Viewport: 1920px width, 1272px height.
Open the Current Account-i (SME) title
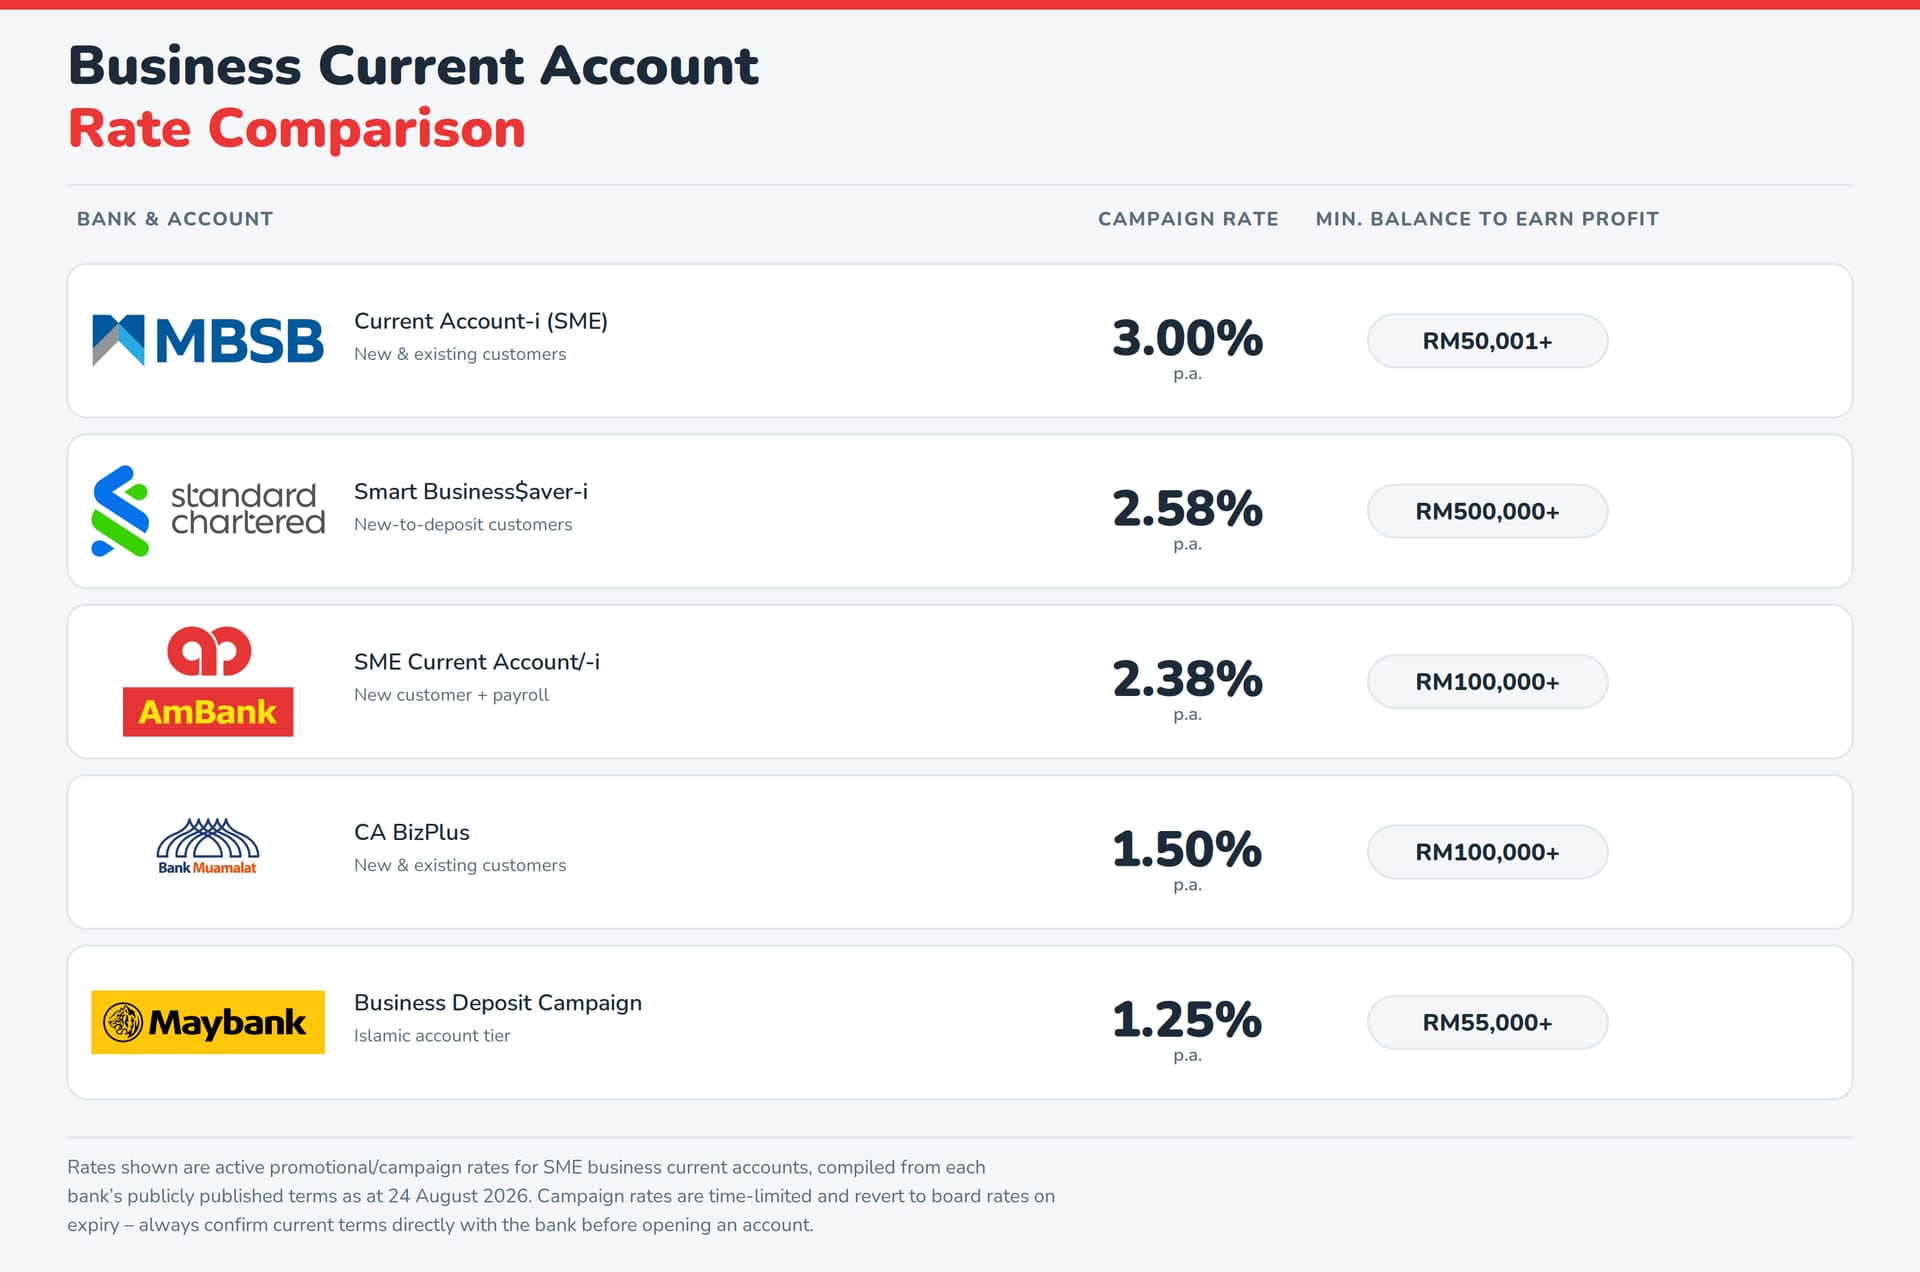pyautogui.click(x=481, y=321)
